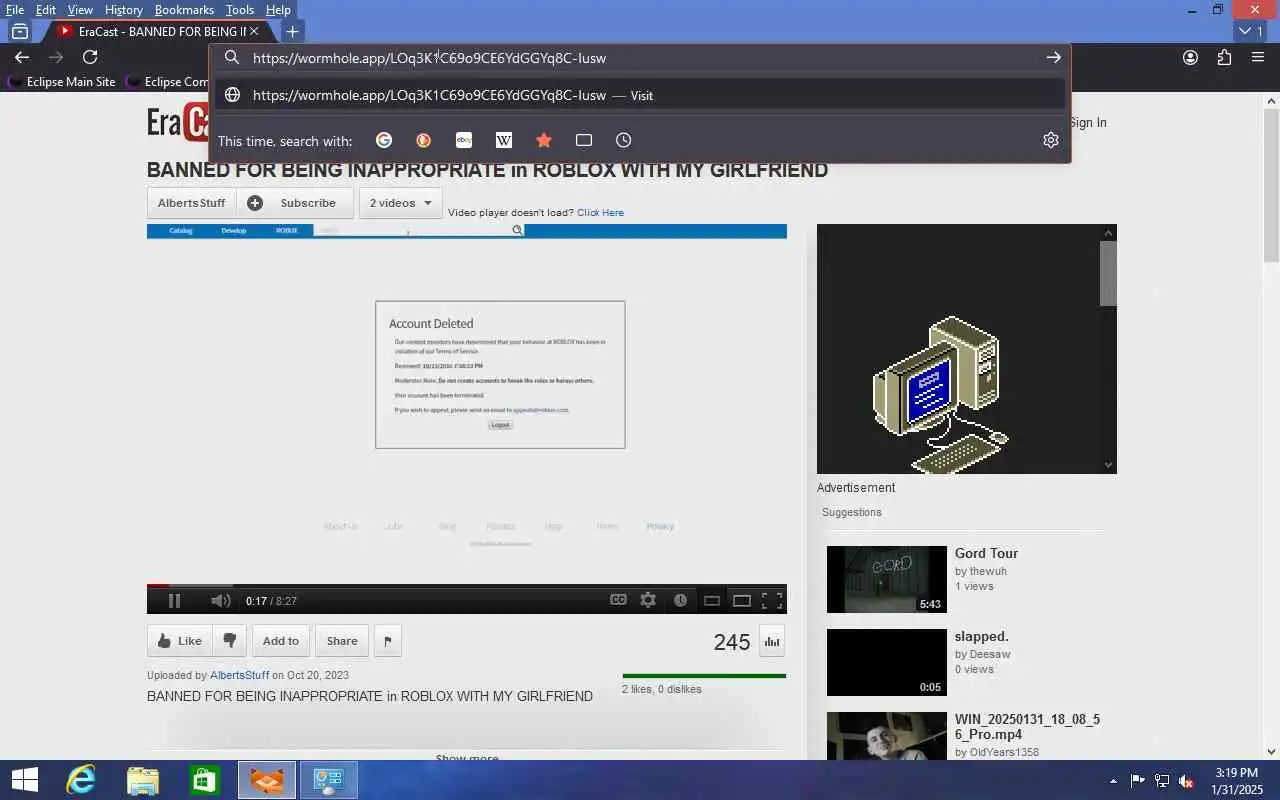The image size is (1280, 800).
Task: Like the video
Action: pyautogui.click(x=179, y=641)
